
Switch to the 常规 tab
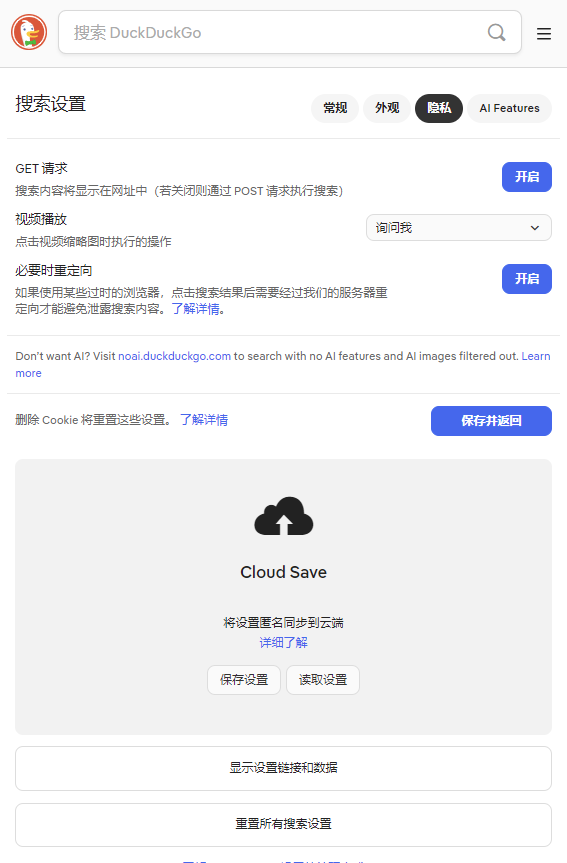click(x=335, y=108)
